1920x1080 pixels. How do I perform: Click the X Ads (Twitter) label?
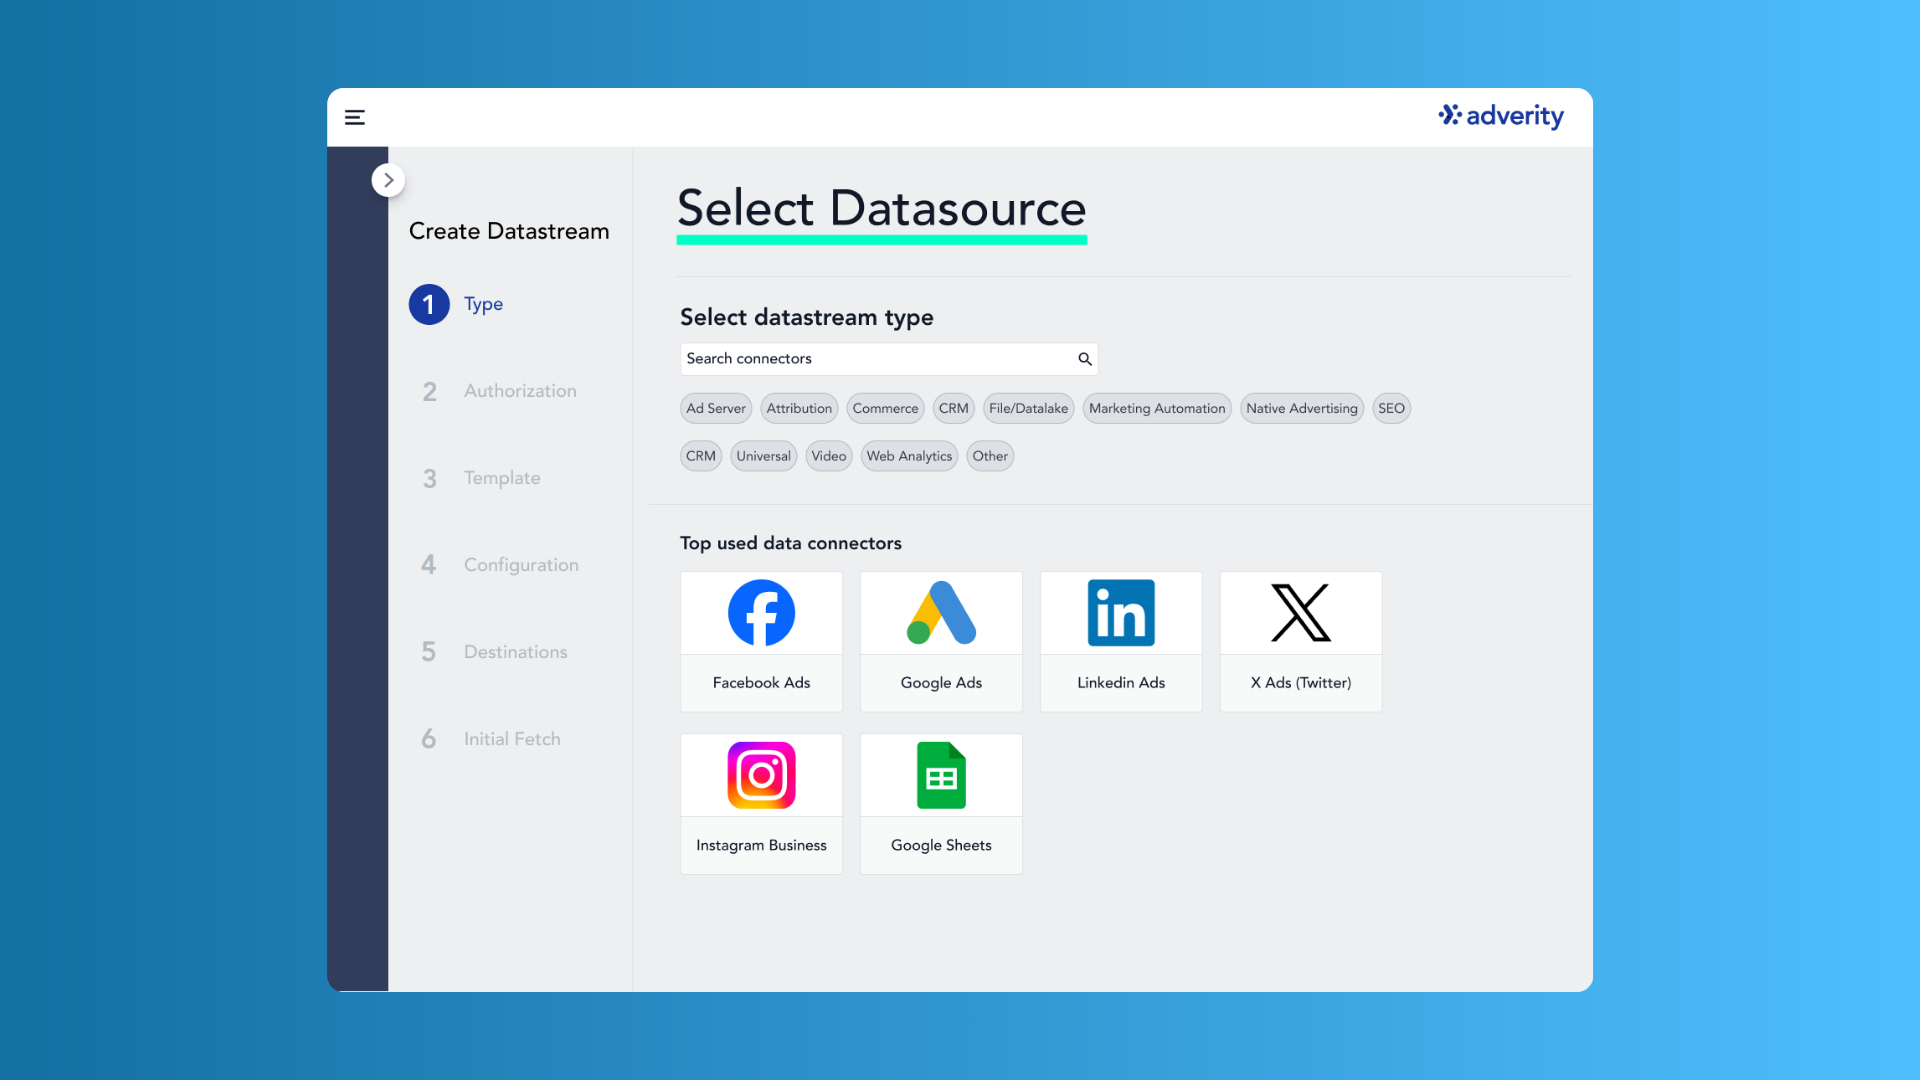[x=1301, y=683]
